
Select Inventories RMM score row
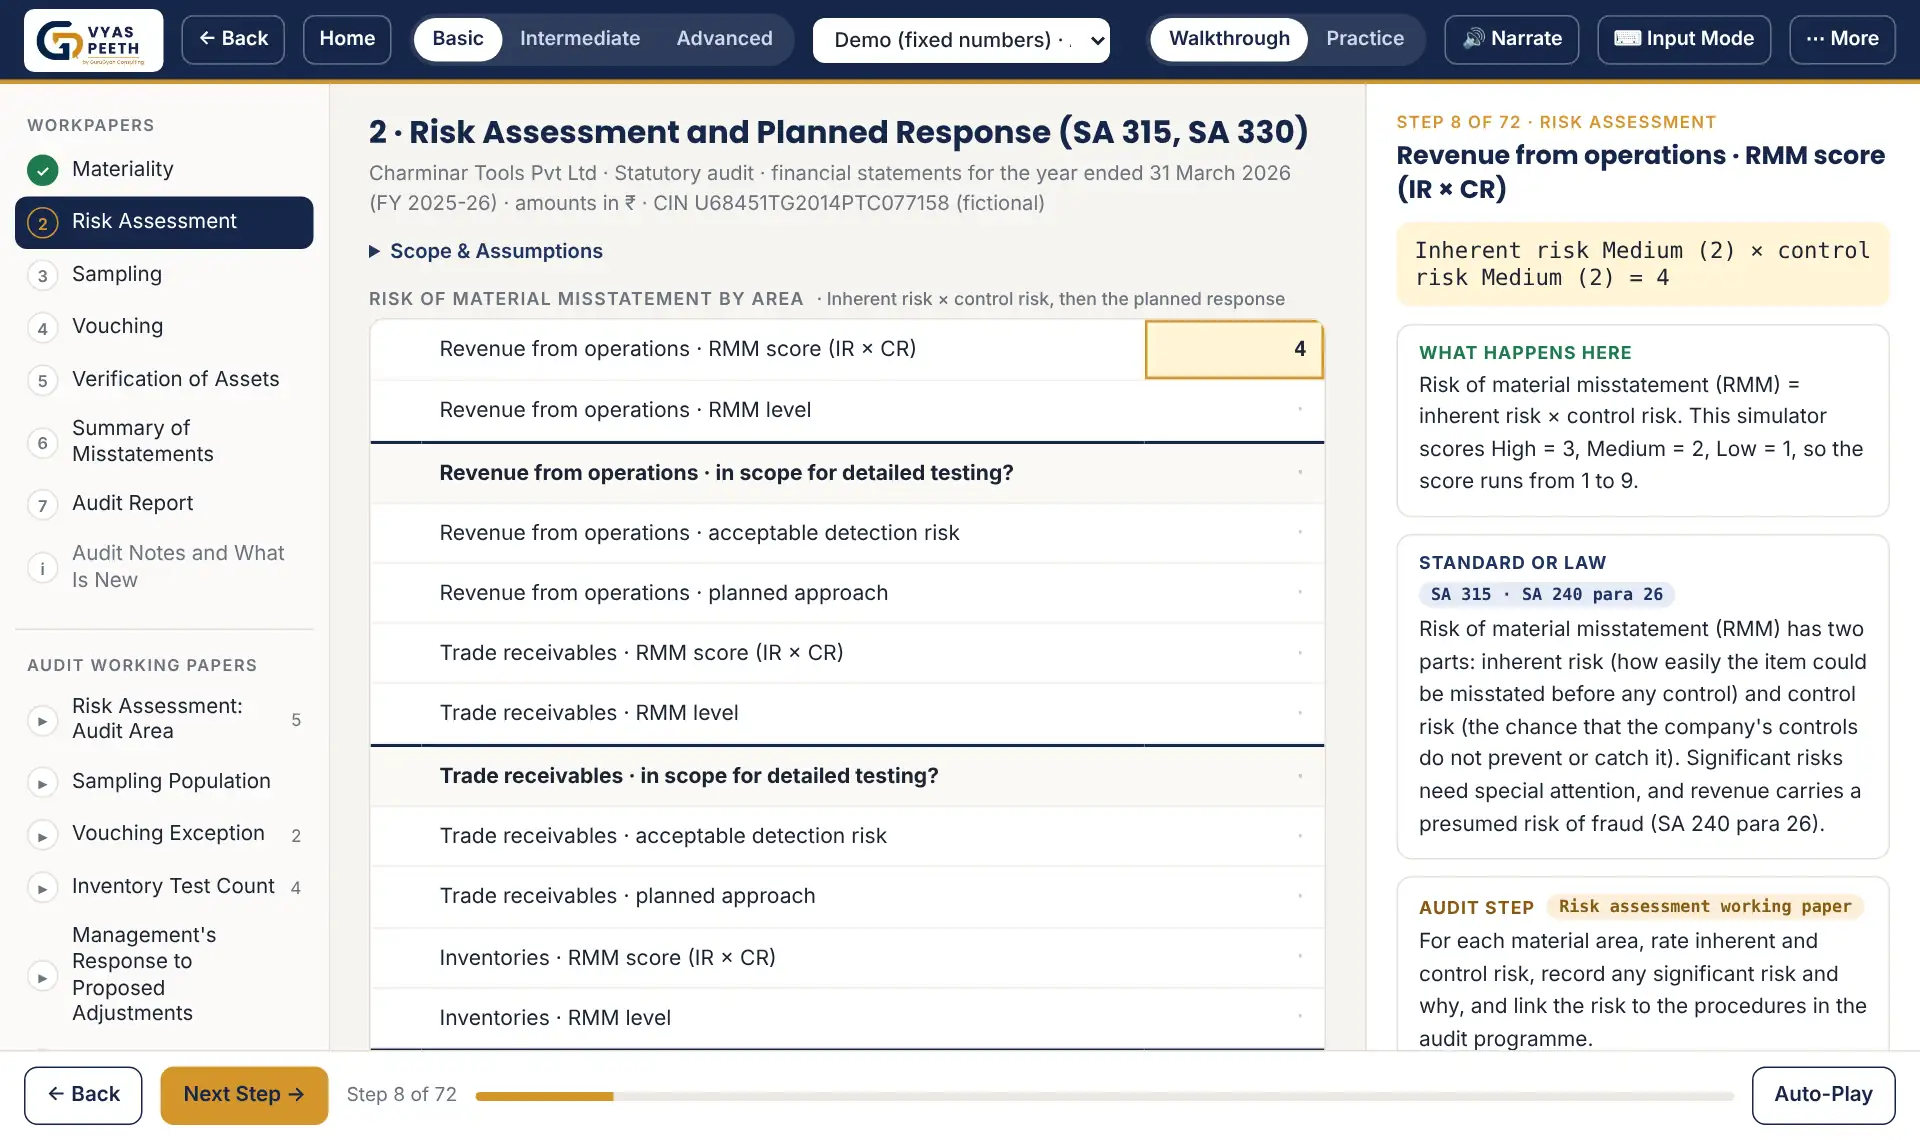point(847,958)
